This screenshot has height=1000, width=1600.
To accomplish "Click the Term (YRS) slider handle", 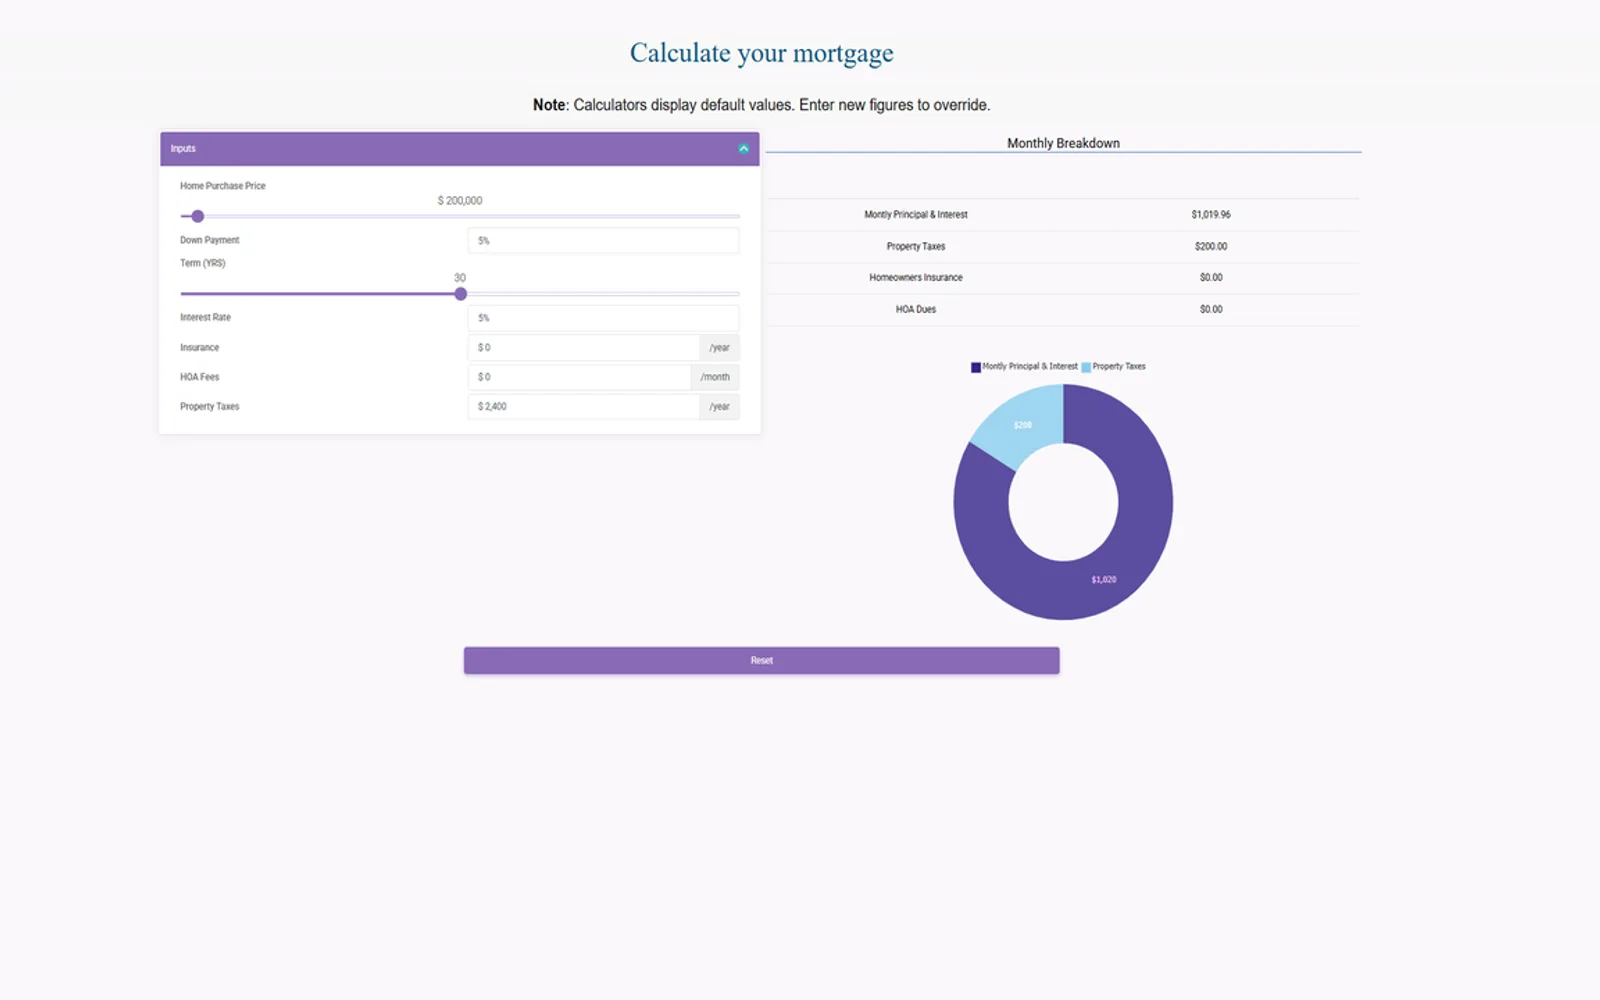I will click(x=460, y=294).
